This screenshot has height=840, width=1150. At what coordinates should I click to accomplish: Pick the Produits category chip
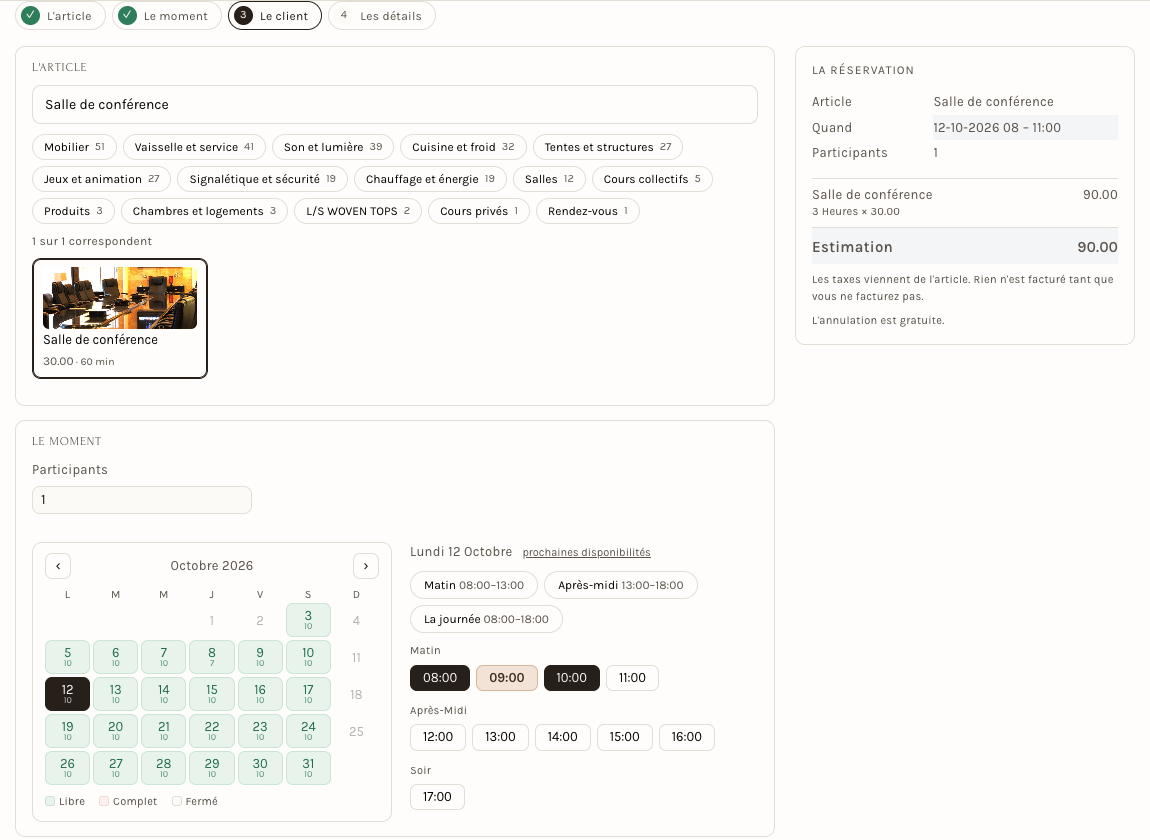[73, 211]
